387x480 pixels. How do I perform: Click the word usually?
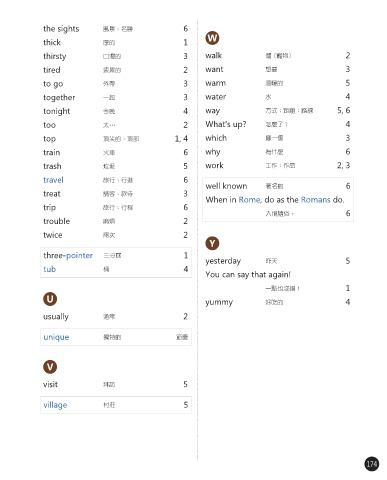pyautogui.click(x=56, y=317)
